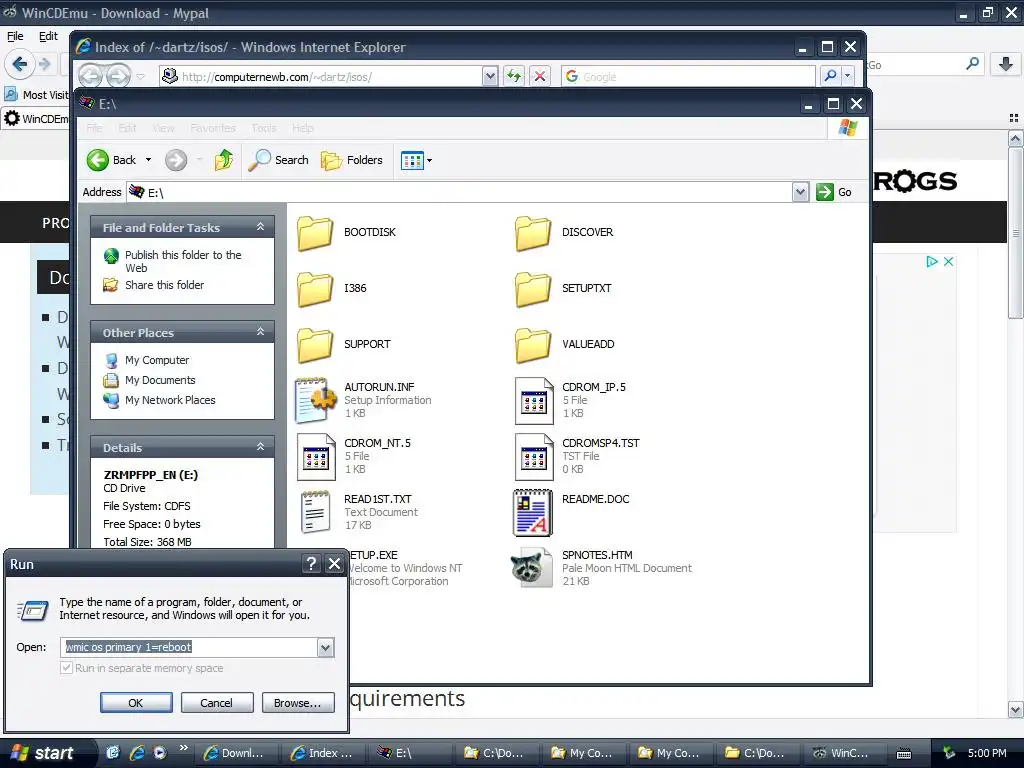Select the CDROM_NT.5 file icon
This screenshot has height=768, width=1024.
pos(315,456)
